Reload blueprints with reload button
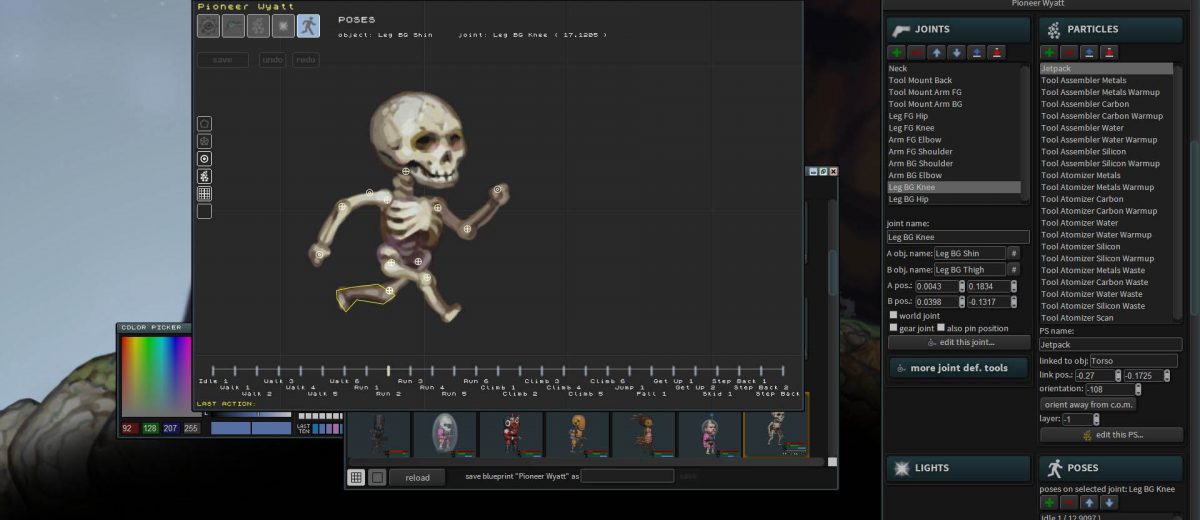The height and width of the screenshot is (520, 1200). point(417,477)
